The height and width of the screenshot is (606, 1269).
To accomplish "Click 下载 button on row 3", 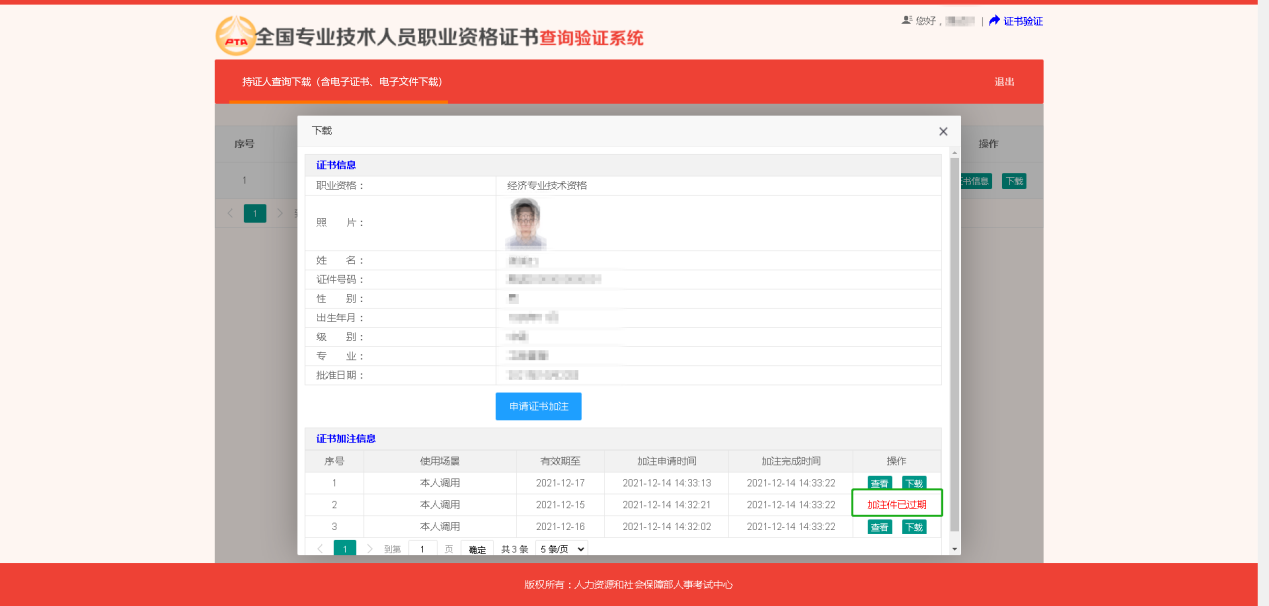I will coord(914,525).
